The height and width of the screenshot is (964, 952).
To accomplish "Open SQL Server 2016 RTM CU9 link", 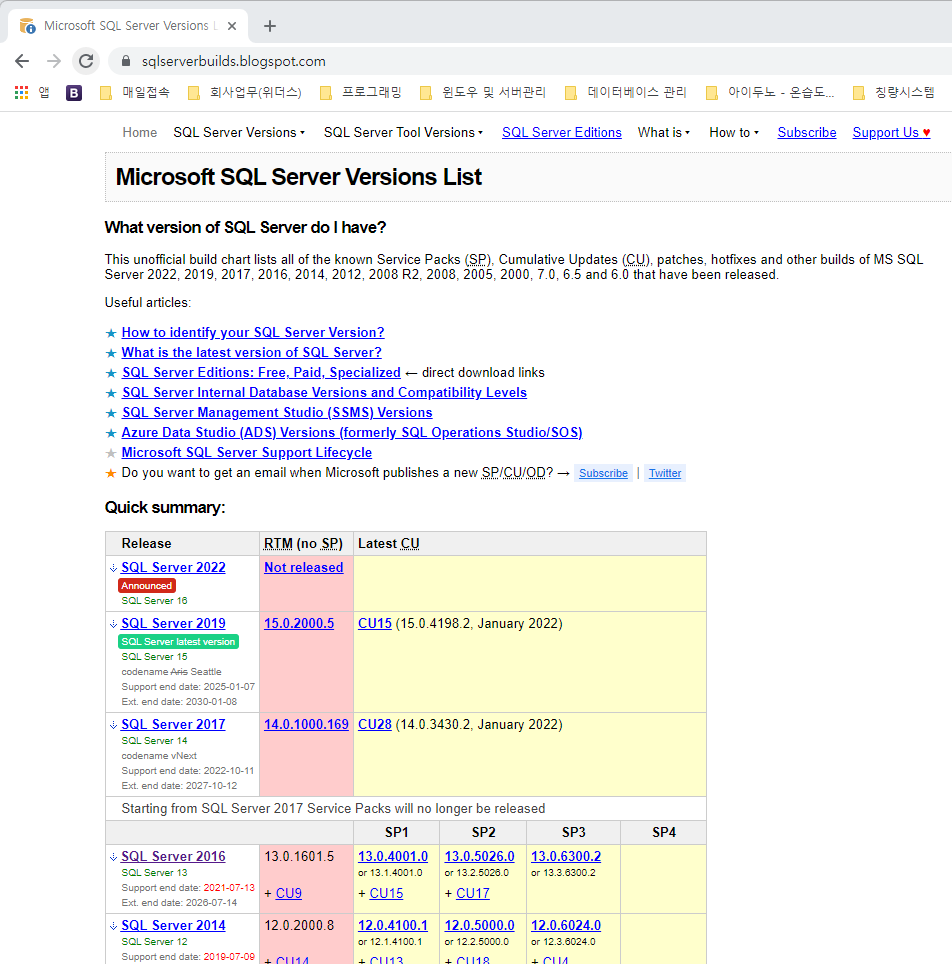I will point(288,893).
